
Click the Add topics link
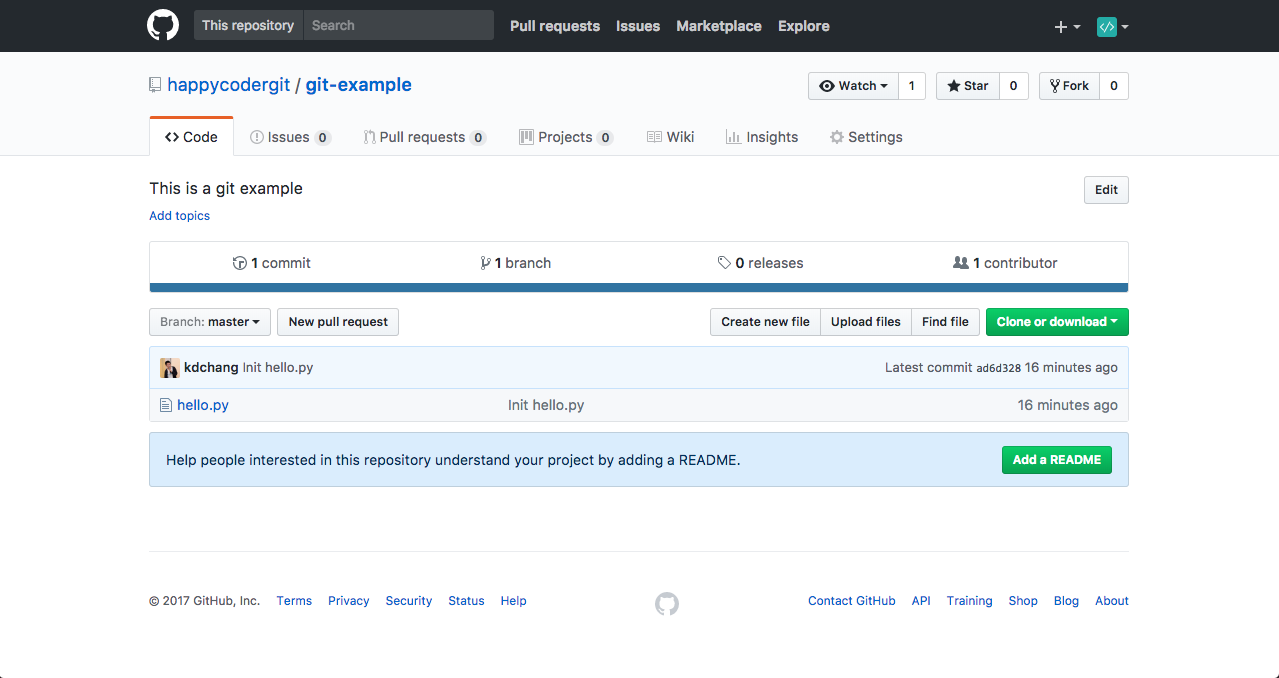(179, 216)
